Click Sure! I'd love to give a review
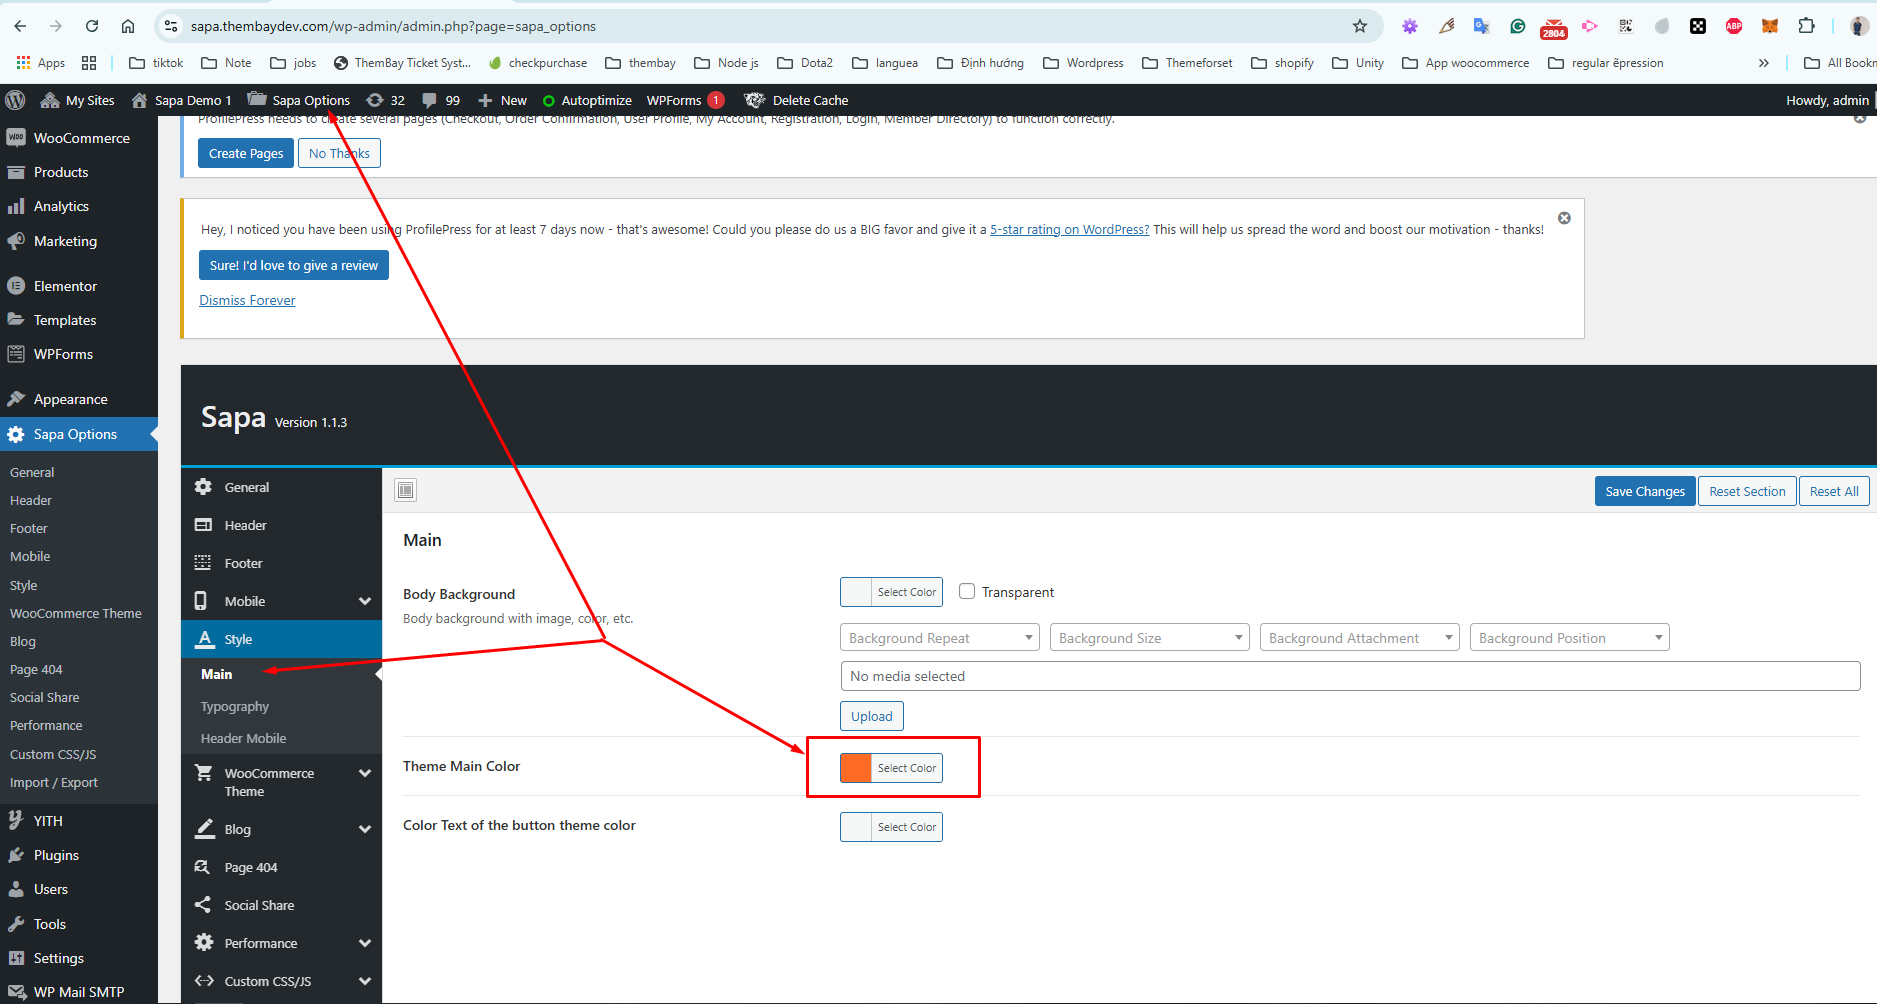The width and height of the screenshot is (1877, 1004). click(294, 265)
